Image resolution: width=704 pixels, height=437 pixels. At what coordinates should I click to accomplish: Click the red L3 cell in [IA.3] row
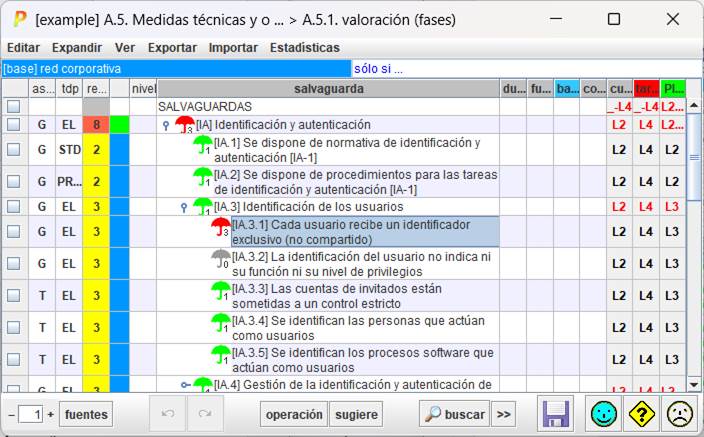pos(672,207)
